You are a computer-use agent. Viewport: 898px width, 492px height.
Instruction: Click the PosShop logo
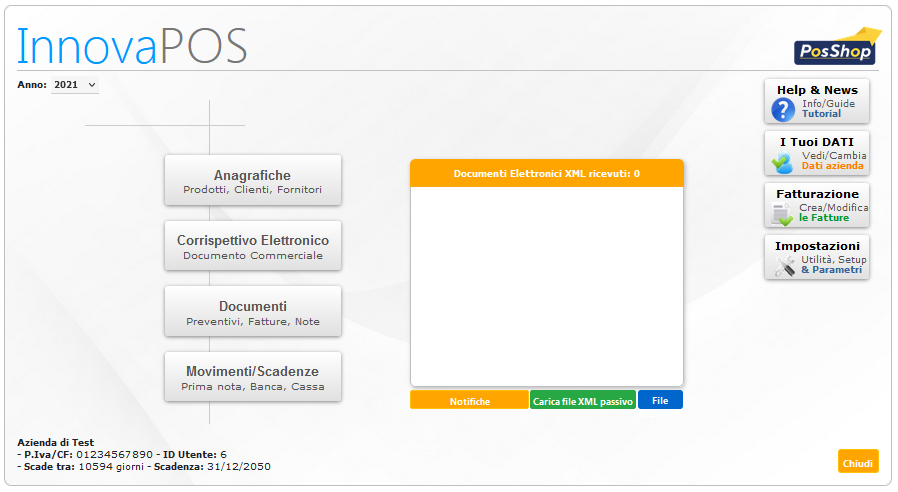click(837, 46)
